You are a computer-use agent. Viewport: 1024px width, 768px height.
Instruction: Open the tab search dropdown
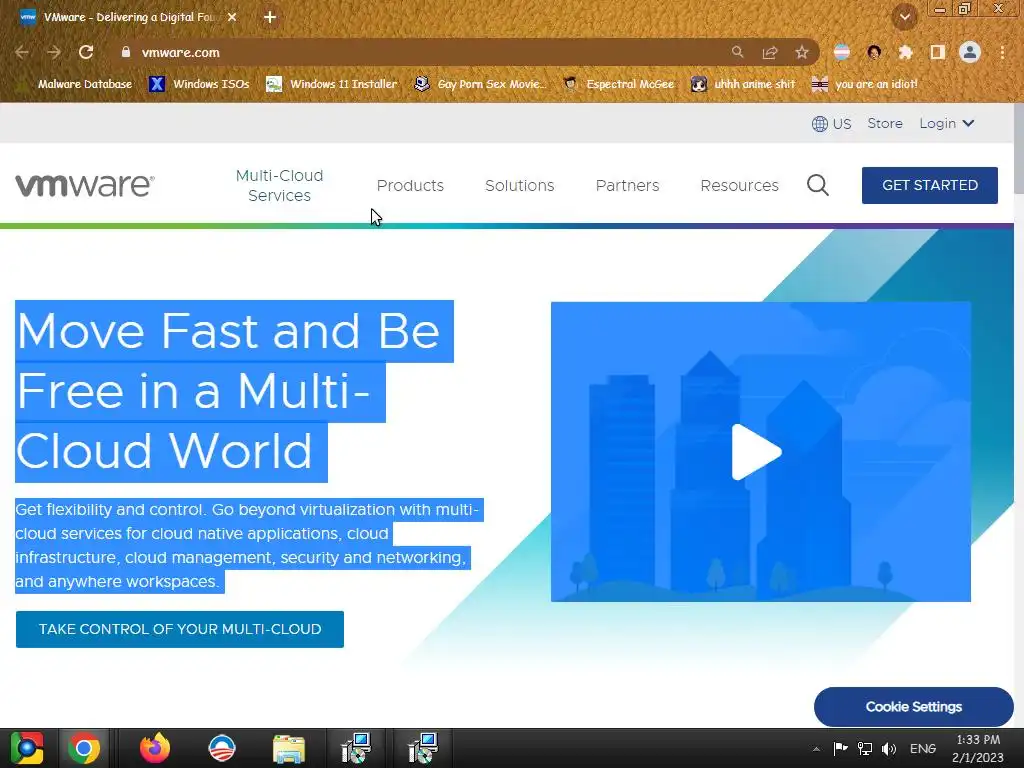click(904, 17)
